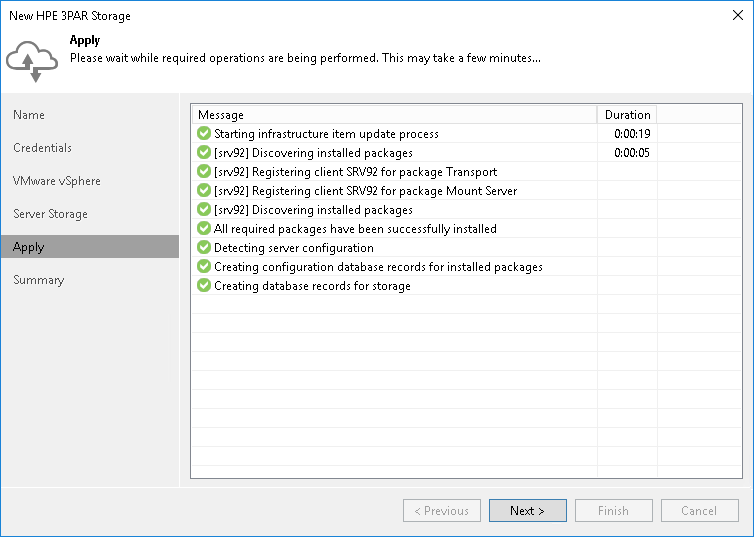Click status icon for Detecting server configuration
The image size is (754, 537).
(x=204, y=248)
